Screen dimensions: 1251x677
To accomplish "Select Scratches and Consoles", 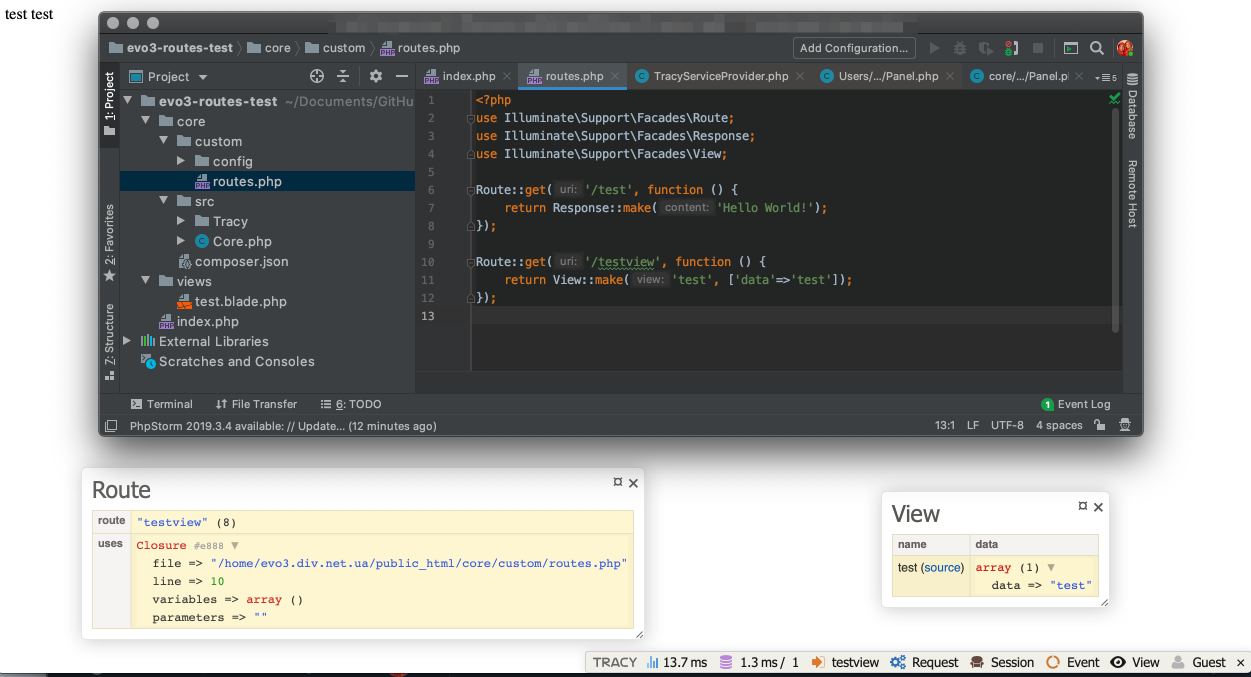I will 267,361.
